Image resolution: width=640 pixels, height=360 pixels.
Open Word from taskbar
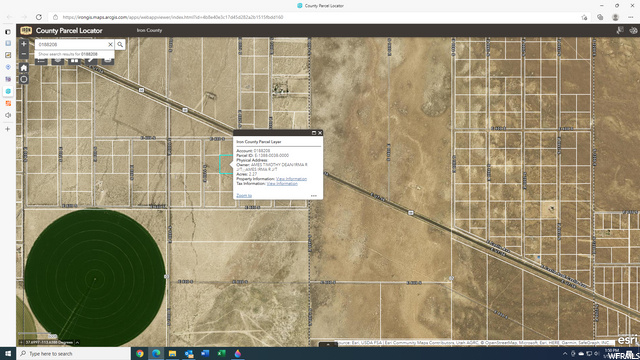(205, 353)
